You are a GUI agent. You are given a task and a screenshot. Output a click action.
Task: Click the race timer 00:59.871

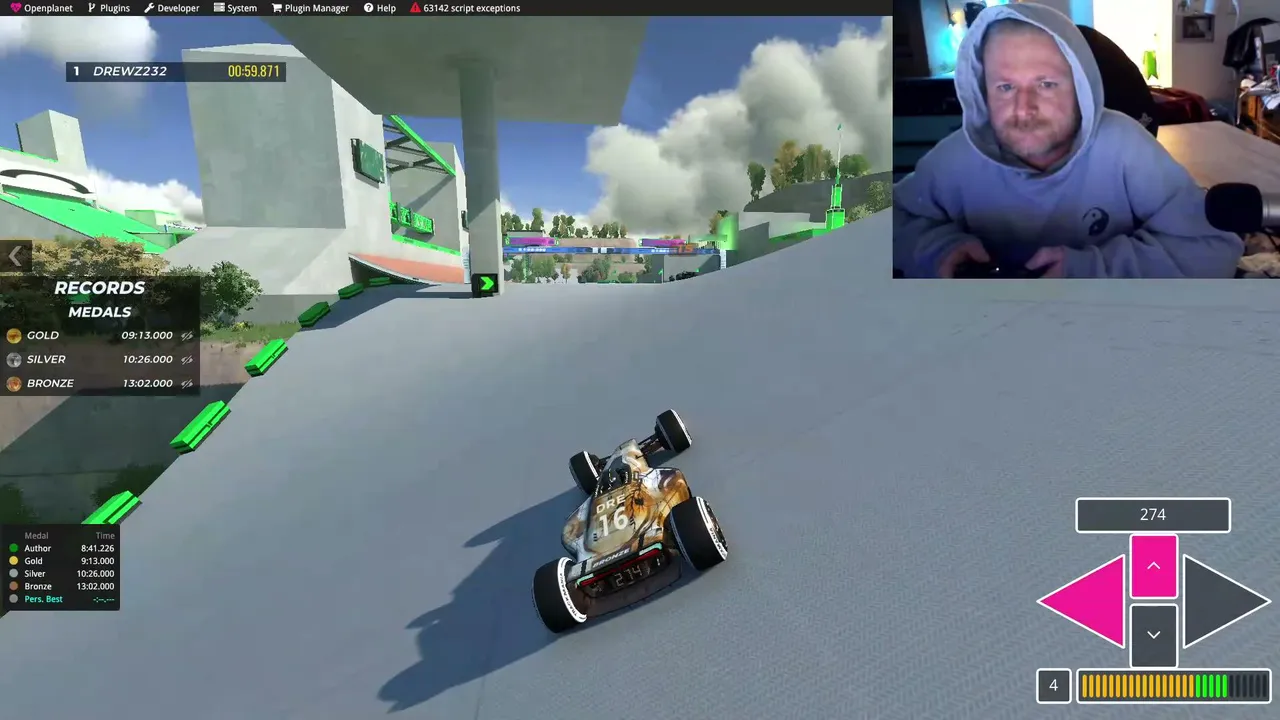[253, 71]
